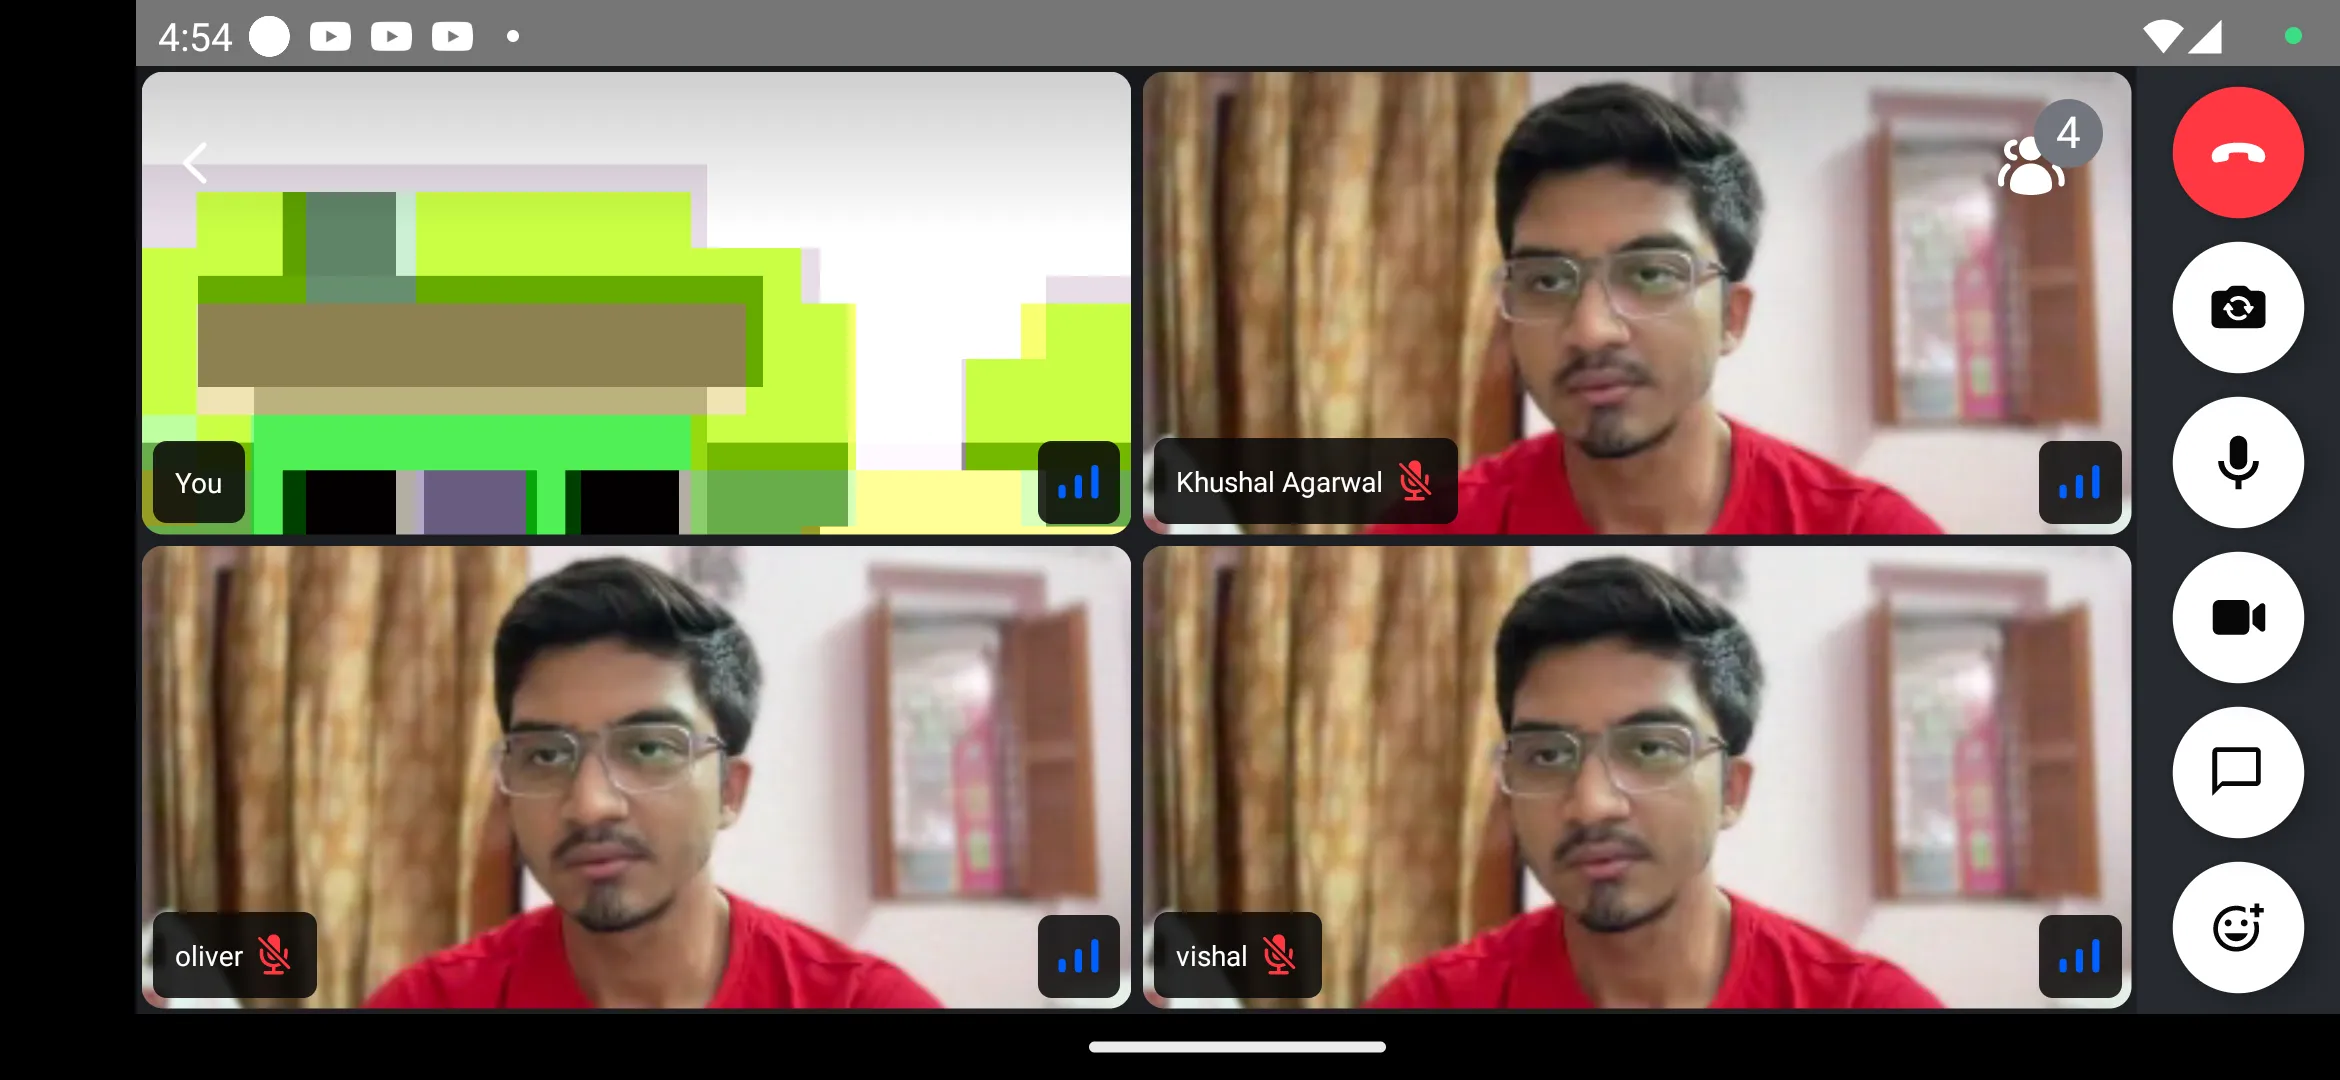Select Khushal Agarwal video tile

pos(1639,303)
